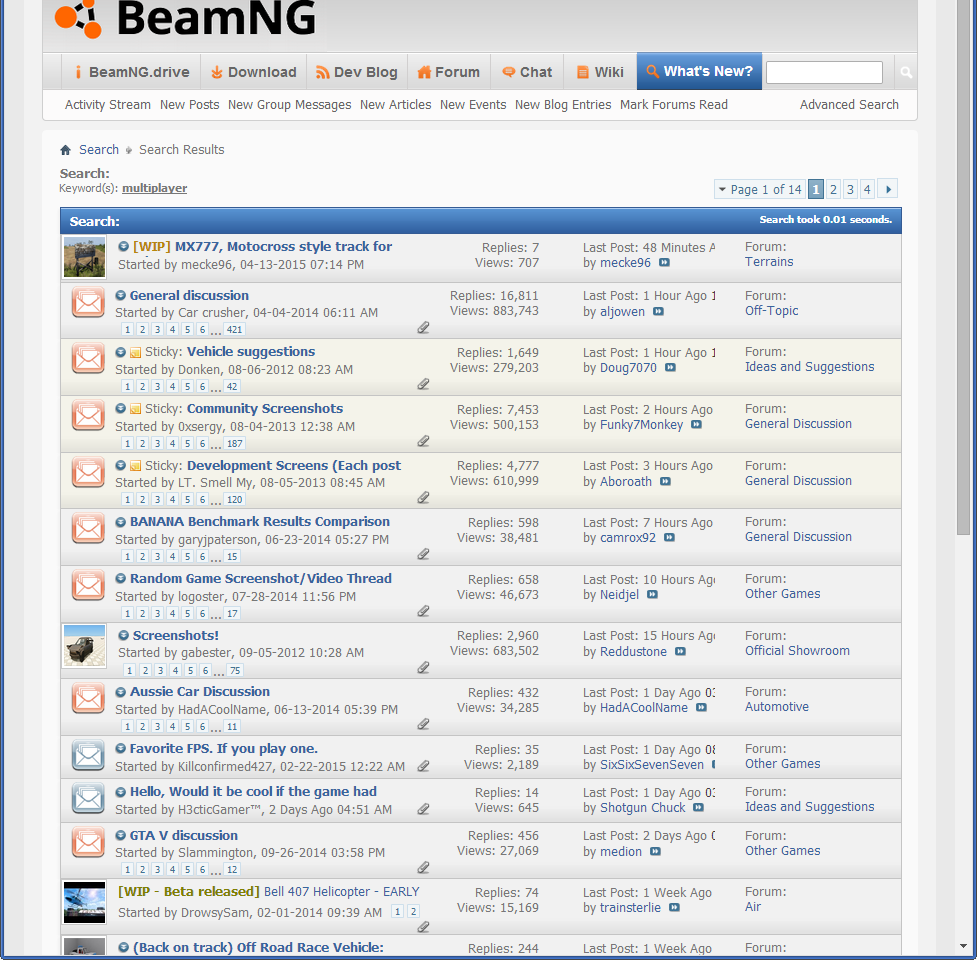The image size is (977, 960).
Task: Open New Blog Entries
Action: coord(563,105)
